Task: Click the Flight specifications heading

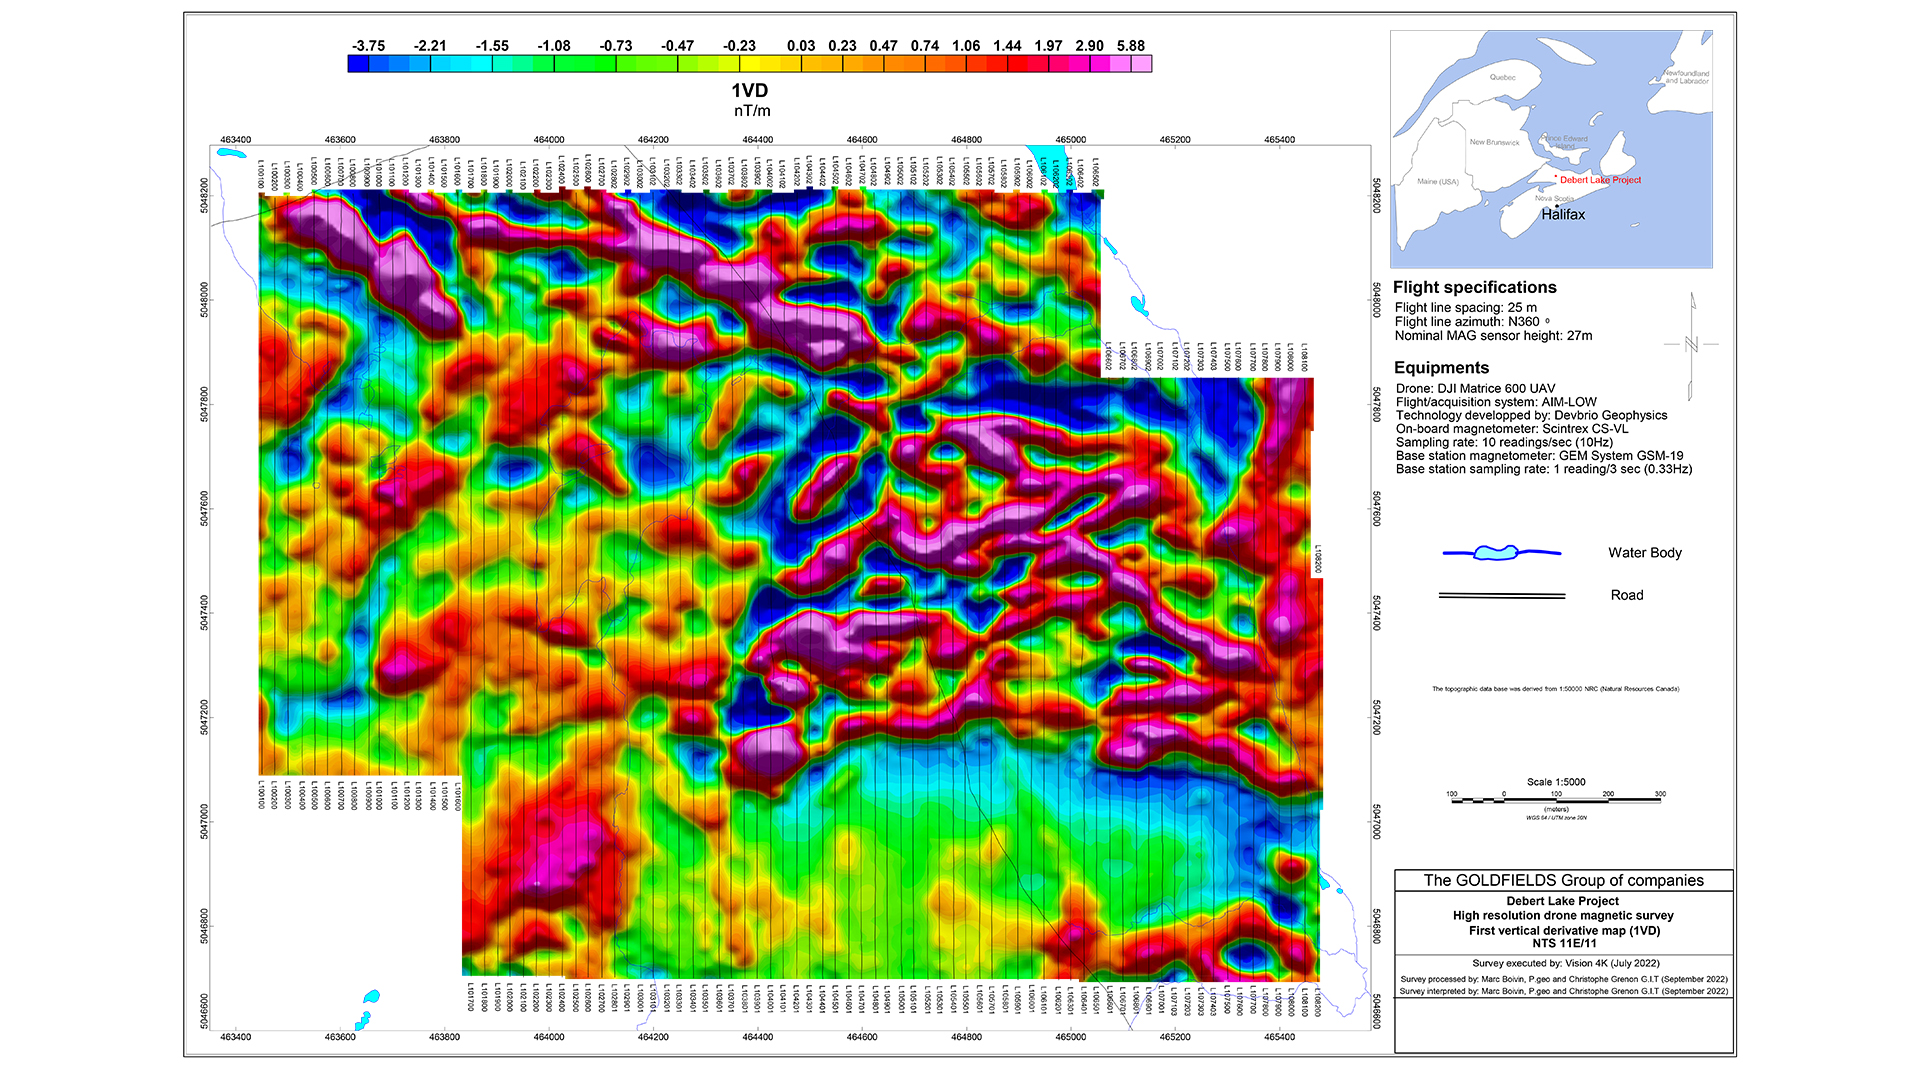Action: pos(1474,287)
